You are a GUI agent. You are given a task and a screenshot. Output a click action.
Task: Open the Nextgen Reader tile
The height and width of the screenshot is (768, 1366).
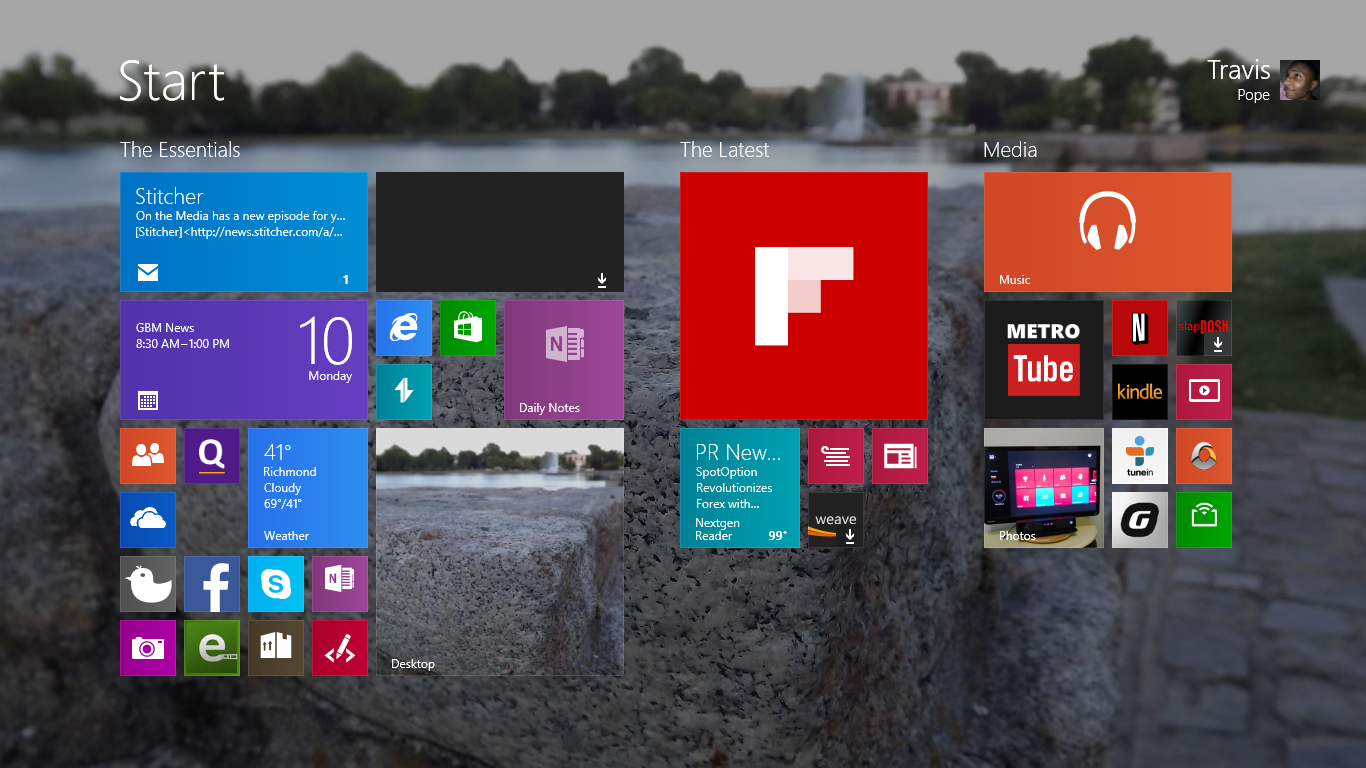[740, 488]
